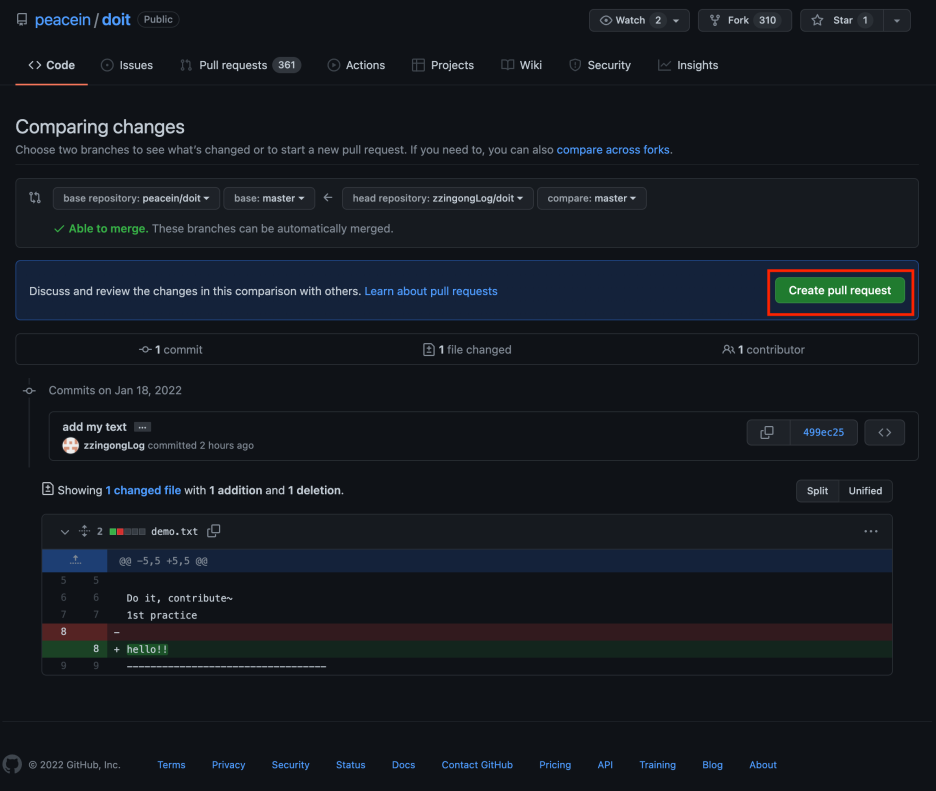
Task: Expand commit message ellipsis next to add my text
Action: pos(143,427)
